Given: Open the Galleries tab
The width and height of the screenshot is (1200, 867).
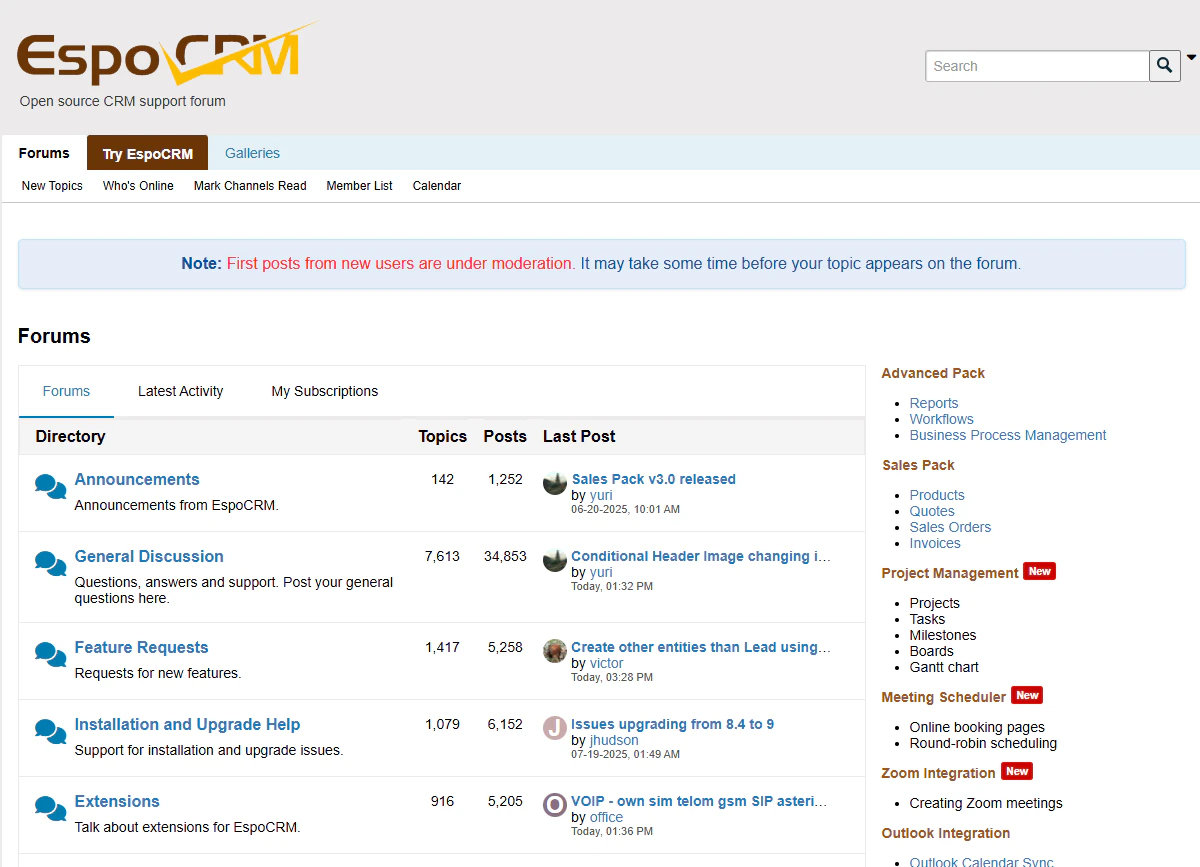Looking at the screenshot, I should [x=252, y=153].
